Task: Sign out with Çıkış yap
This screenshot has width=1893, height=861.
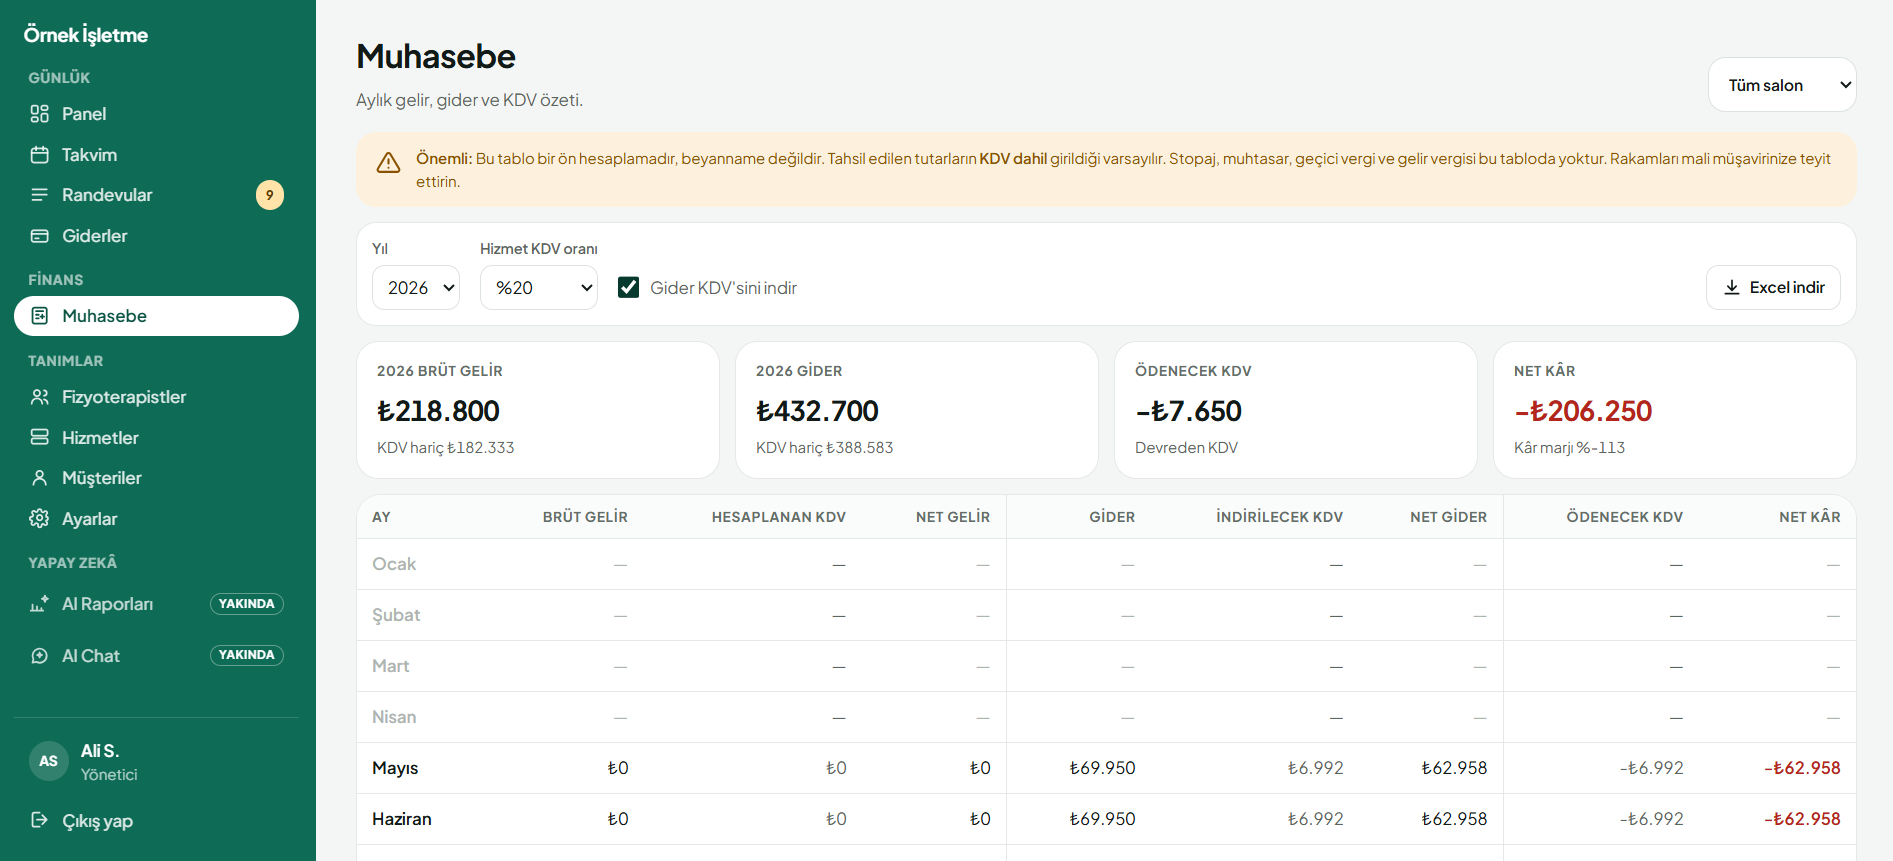Action: point(156,821)
